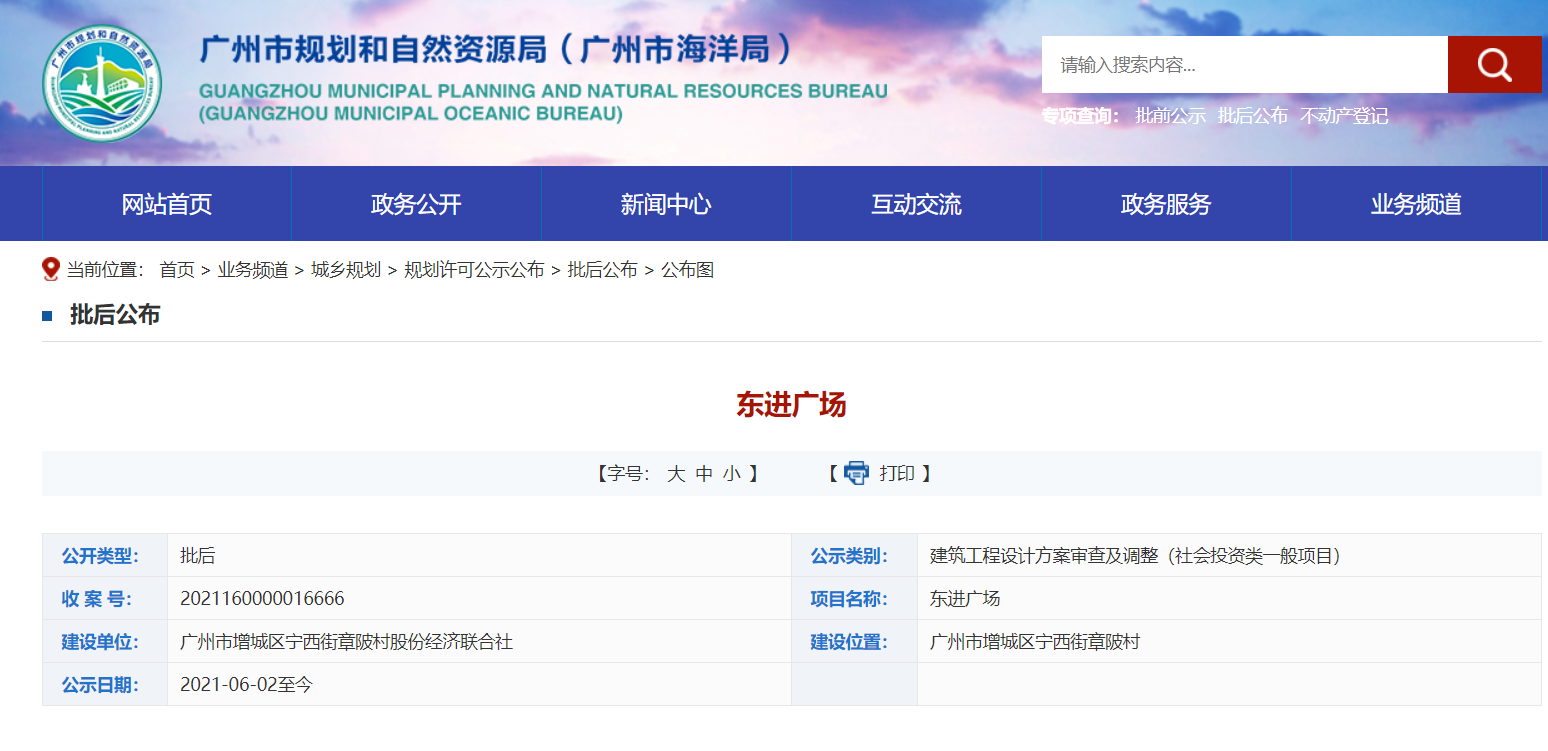Click the printer icon next to 打印
This screenshot has width=1548, height=751.
pos(857,473)
